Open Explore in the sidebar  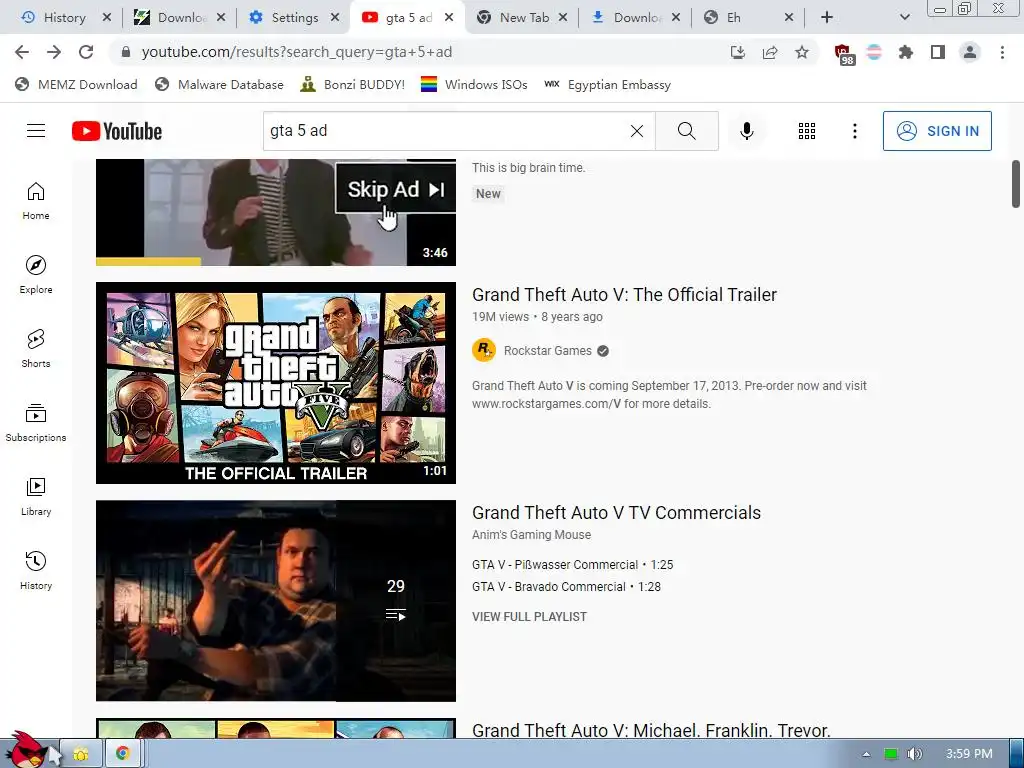(36, 275)
